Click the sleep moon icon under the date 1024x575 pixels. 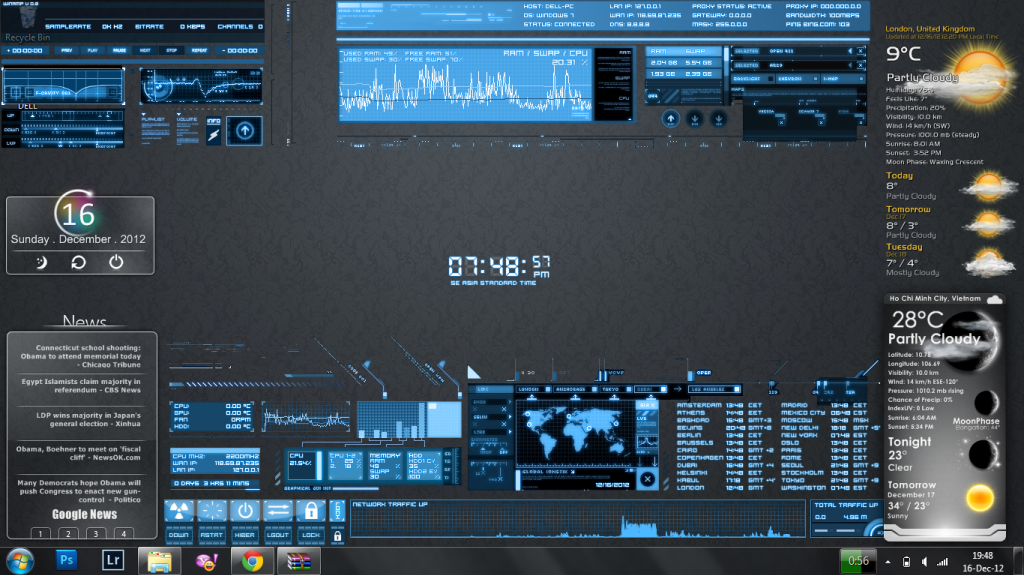(x=41, y=263)
